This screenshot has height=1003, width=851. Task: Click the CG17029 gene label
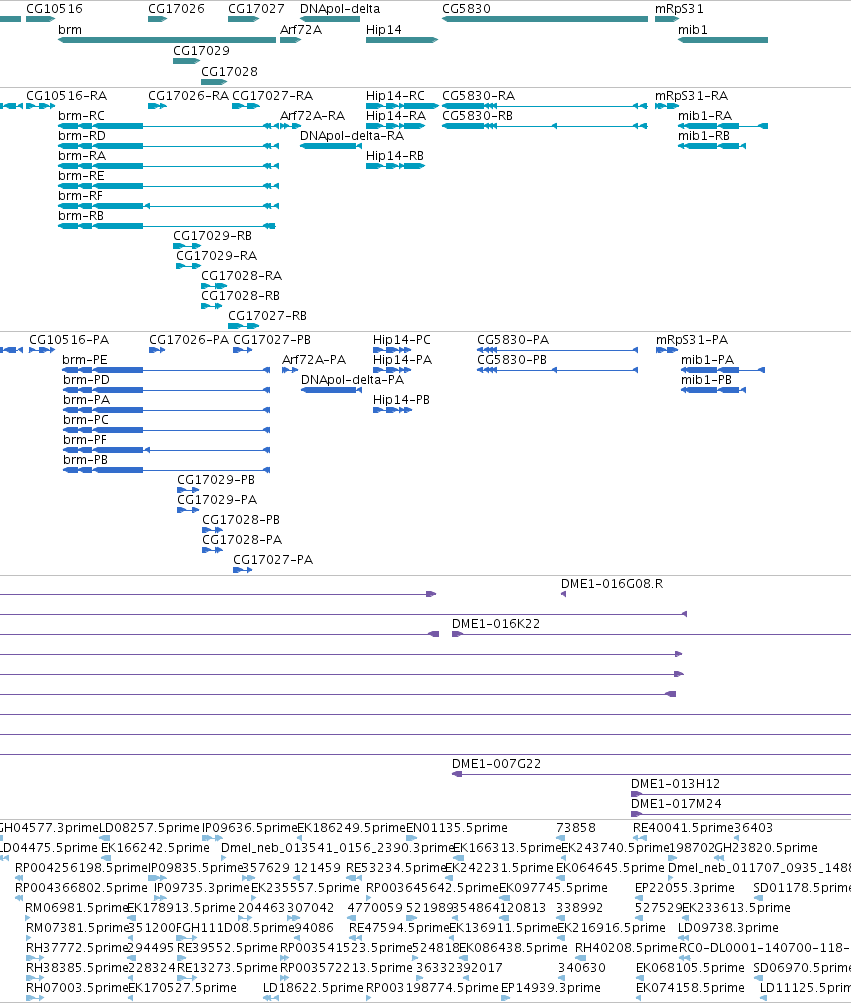point(201,51)
